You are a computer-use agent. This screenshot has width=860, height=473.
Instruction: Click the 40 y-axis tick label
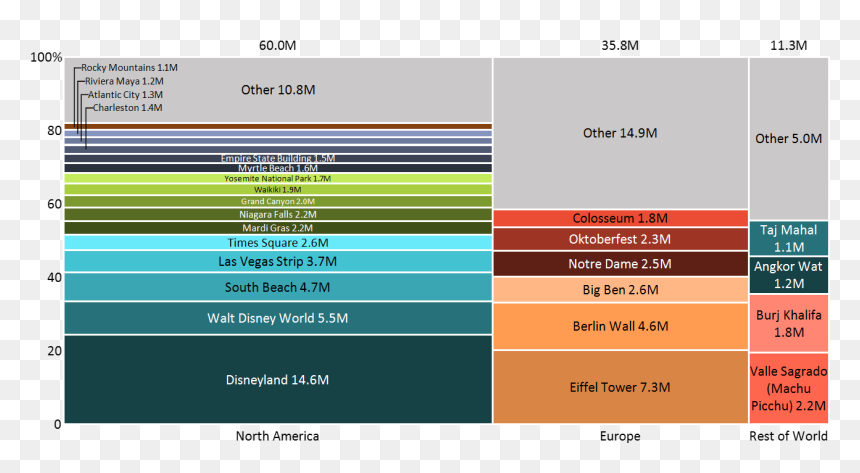pos(54,278)
